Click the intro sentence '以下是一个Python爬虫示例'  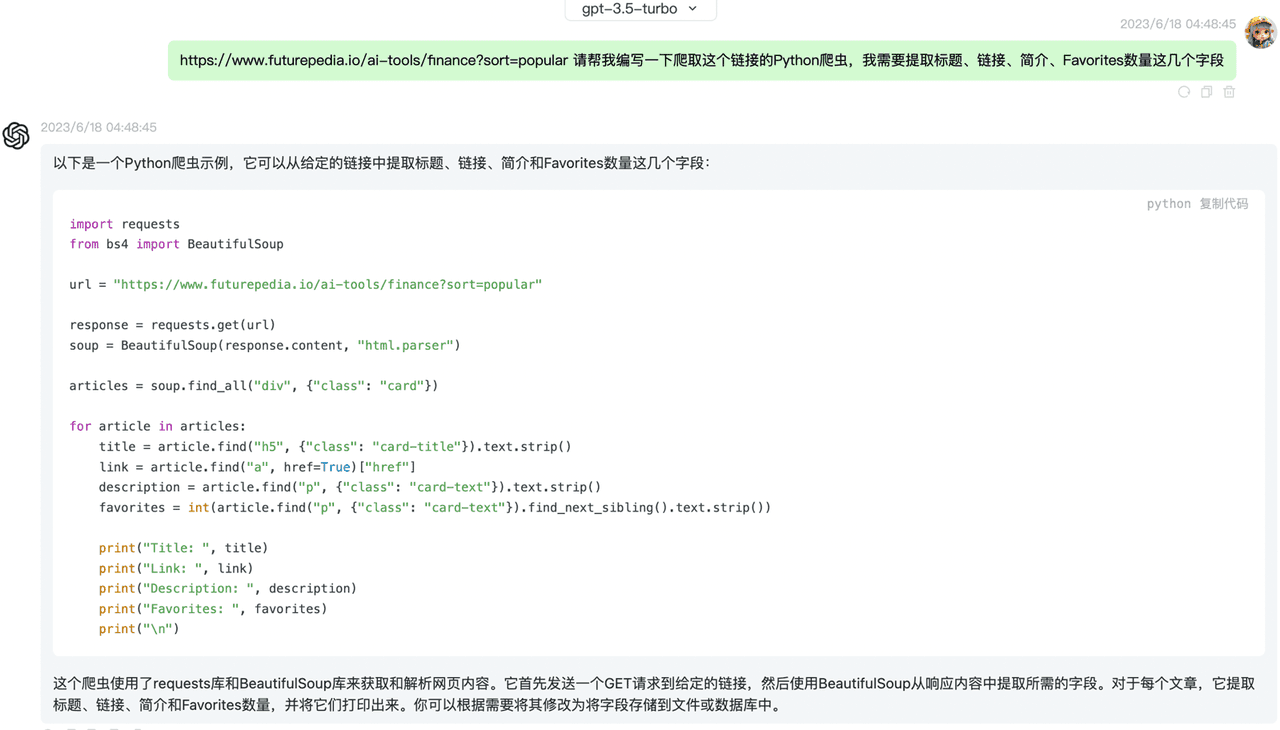coord(381,163)
